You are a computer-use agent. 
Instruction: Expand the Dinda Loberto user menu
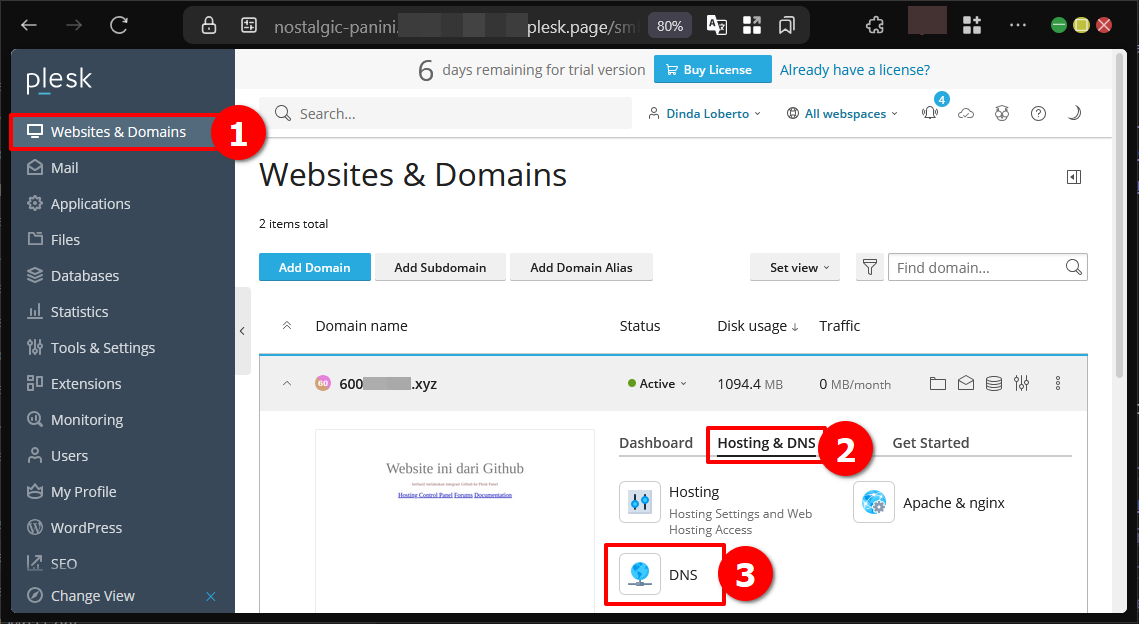(x=704, y=113)
